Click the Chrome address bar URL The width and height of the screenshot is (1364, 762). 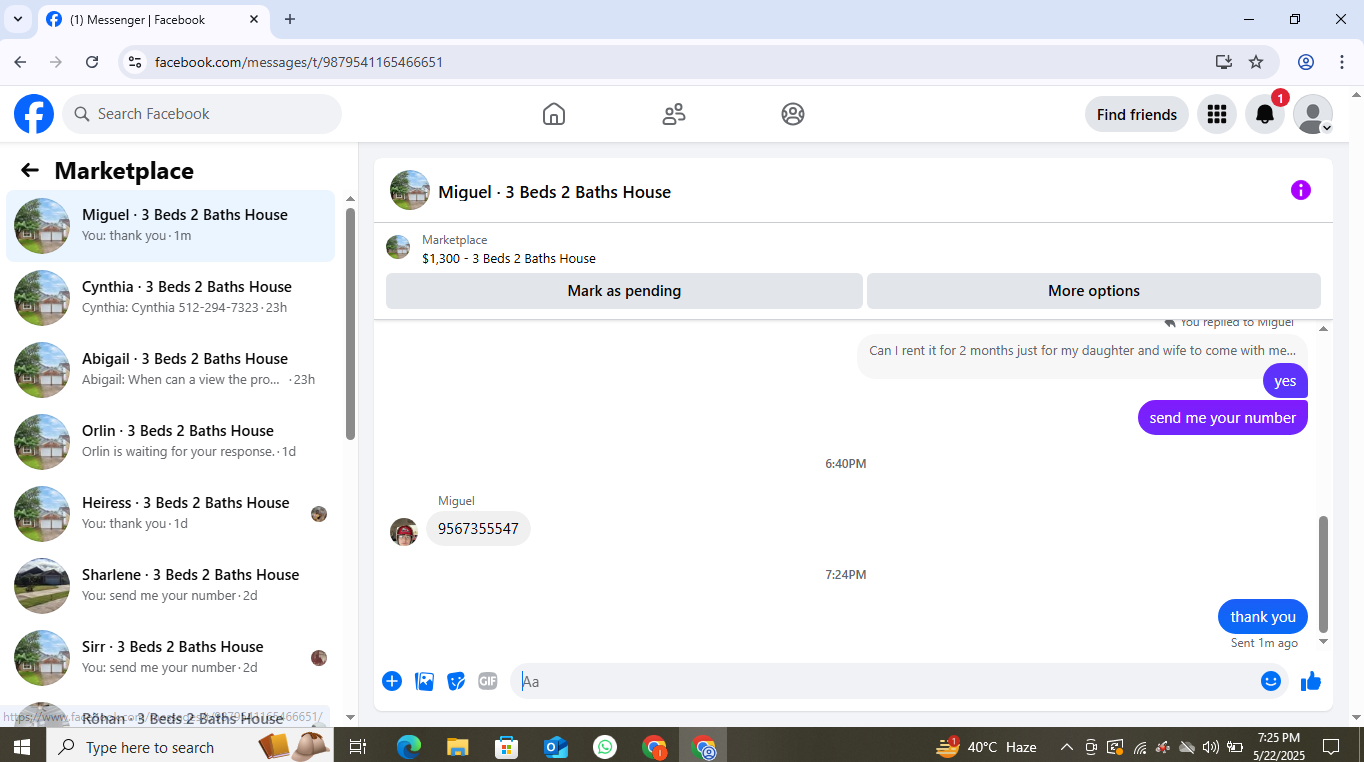coord(299,62)
